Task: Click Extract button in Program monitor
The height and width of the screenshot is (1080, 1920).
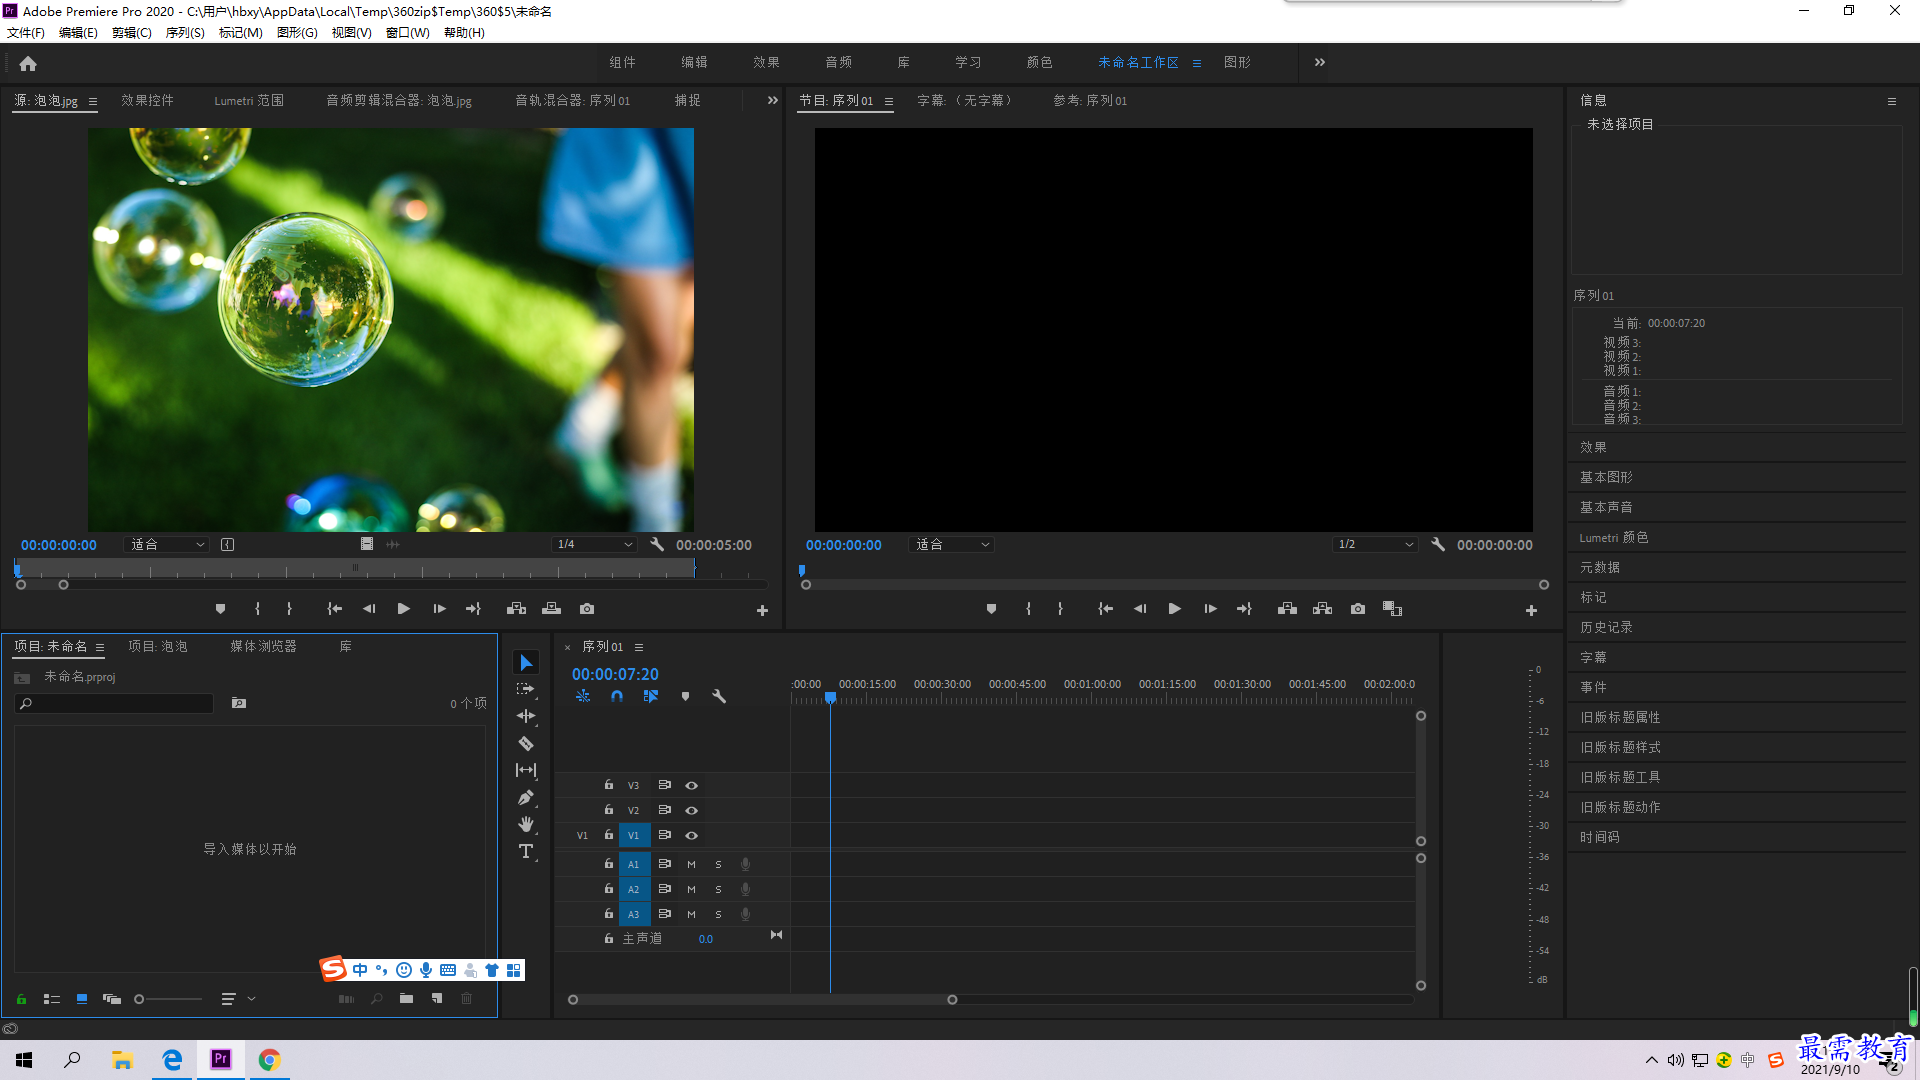Action: (x=1322, y=609)
